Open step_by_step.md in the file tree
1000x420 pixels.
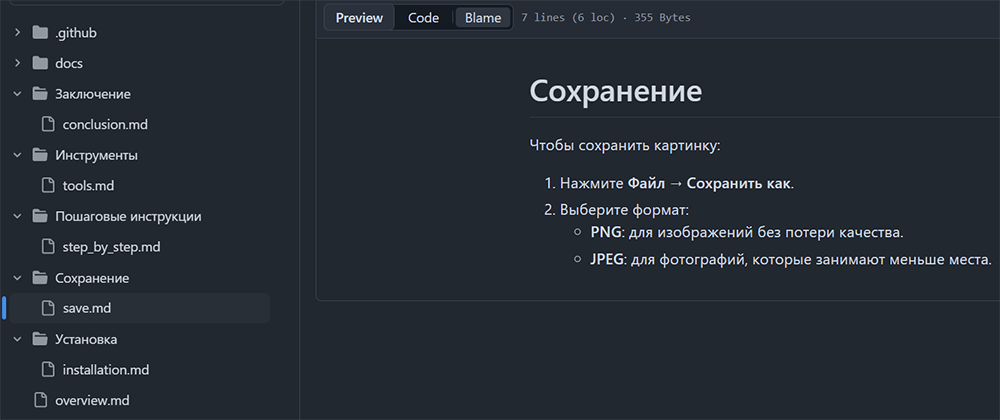point(111,247)
